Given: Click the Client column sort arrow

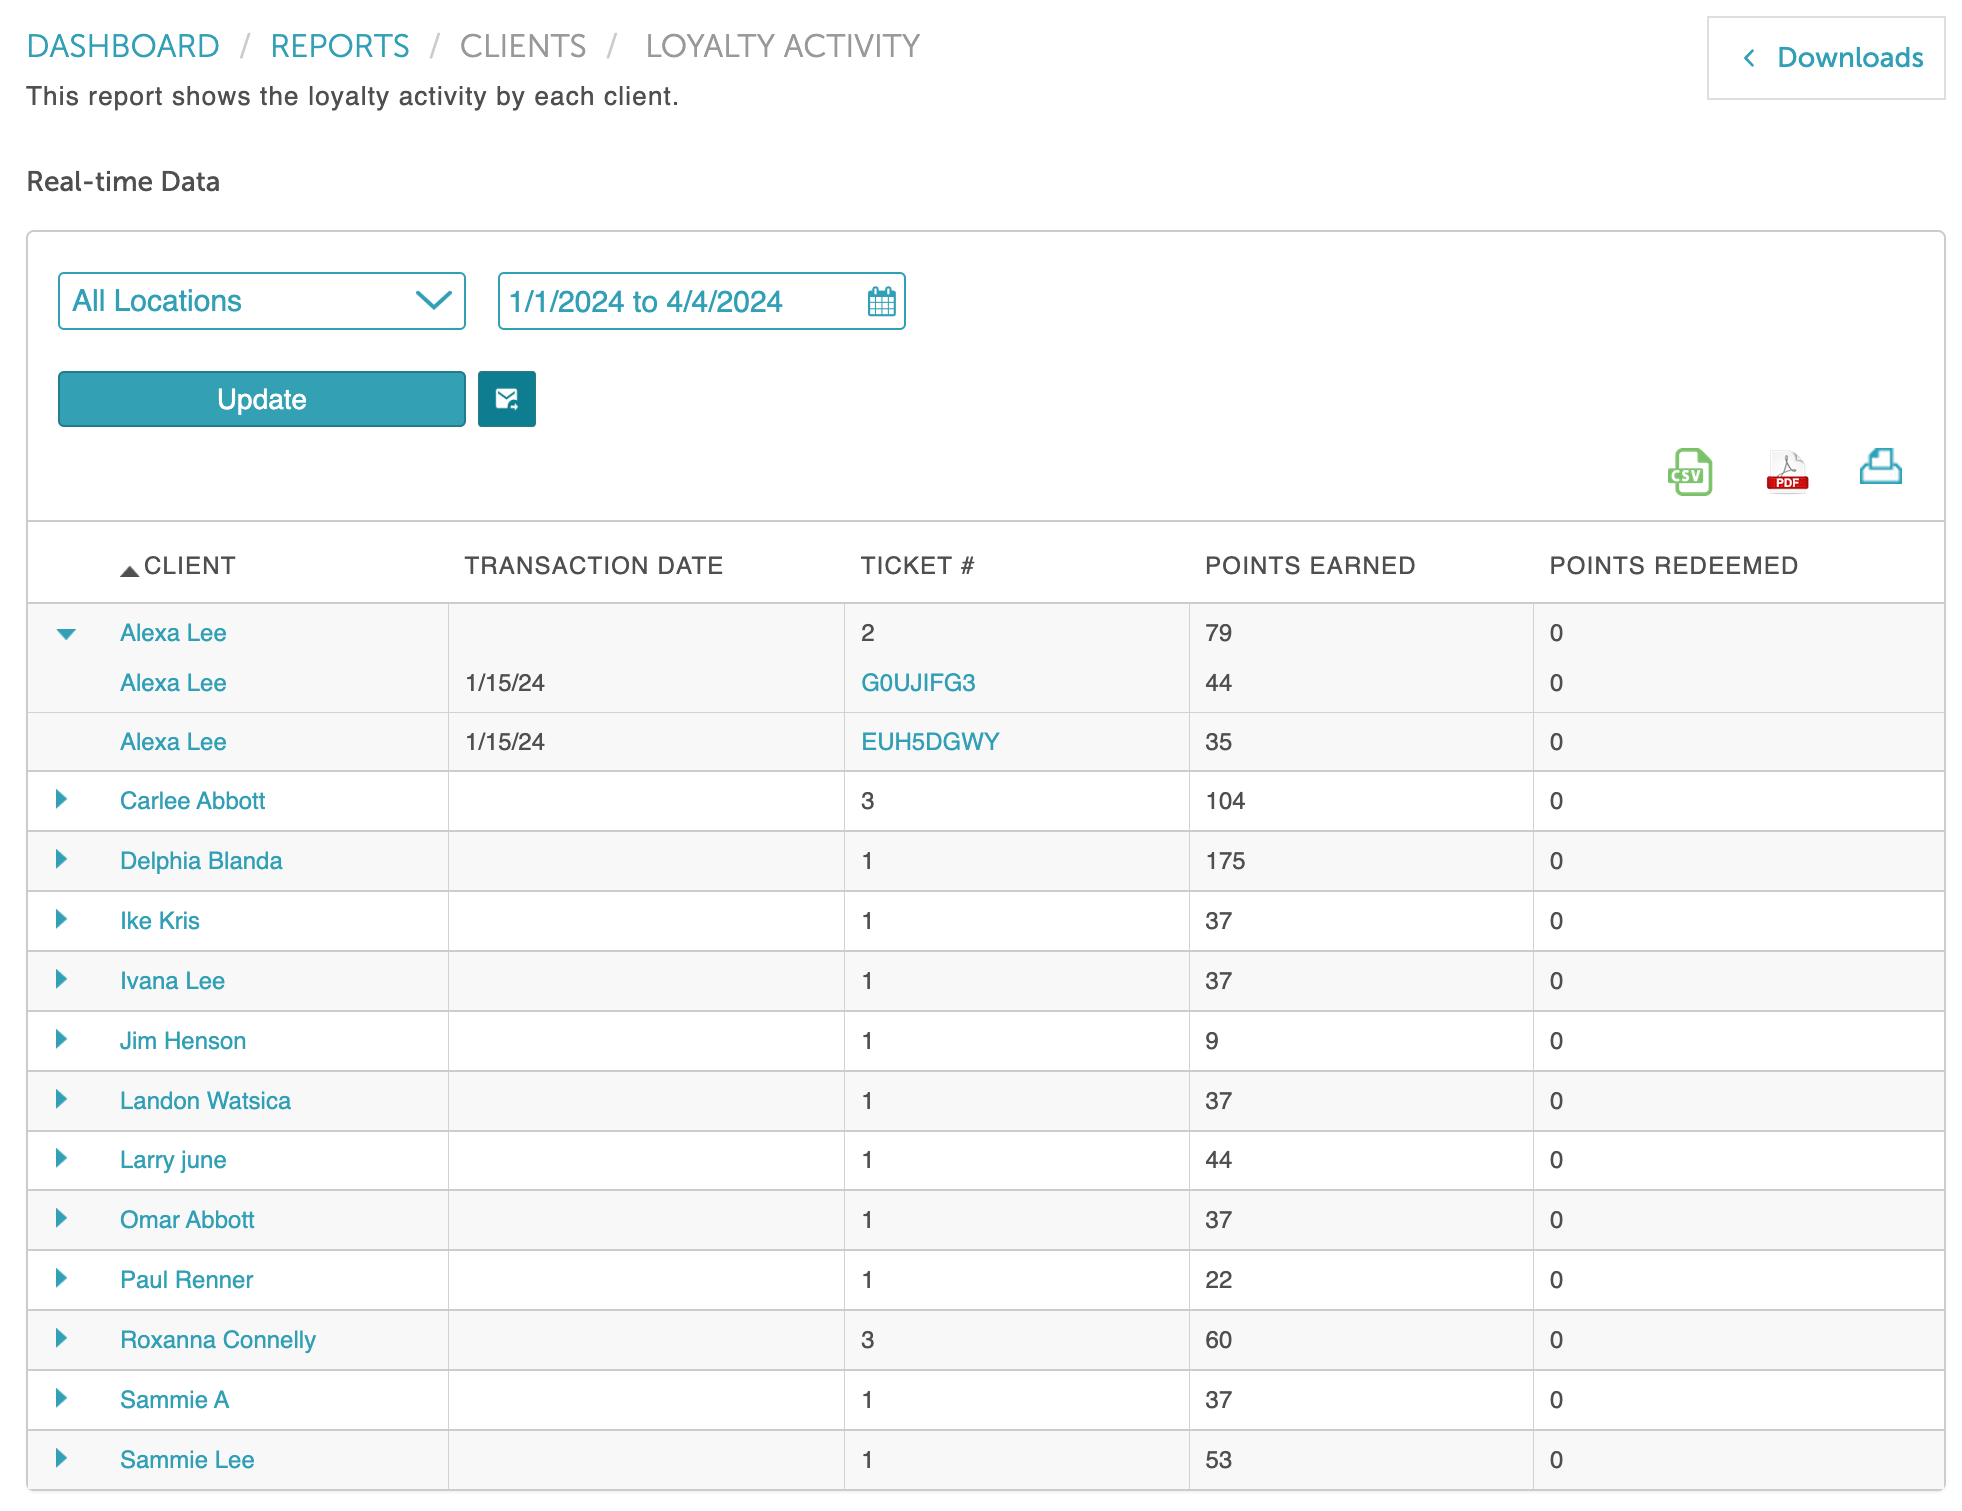Looking at the screenshot, I should click(x=129, y=570).
